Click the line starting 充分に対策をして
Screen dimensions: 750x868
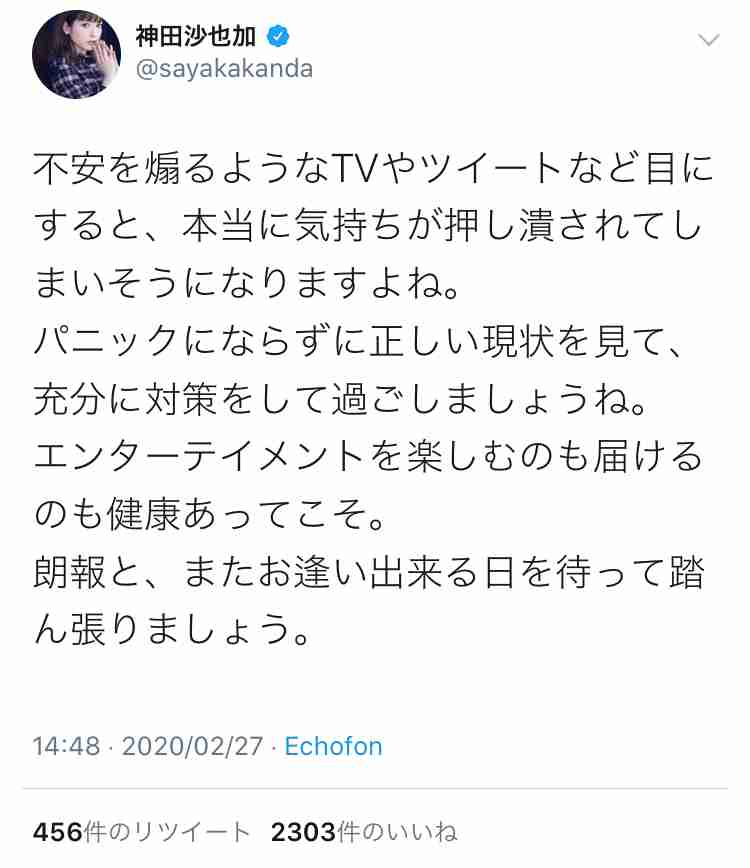pos(339,399)
